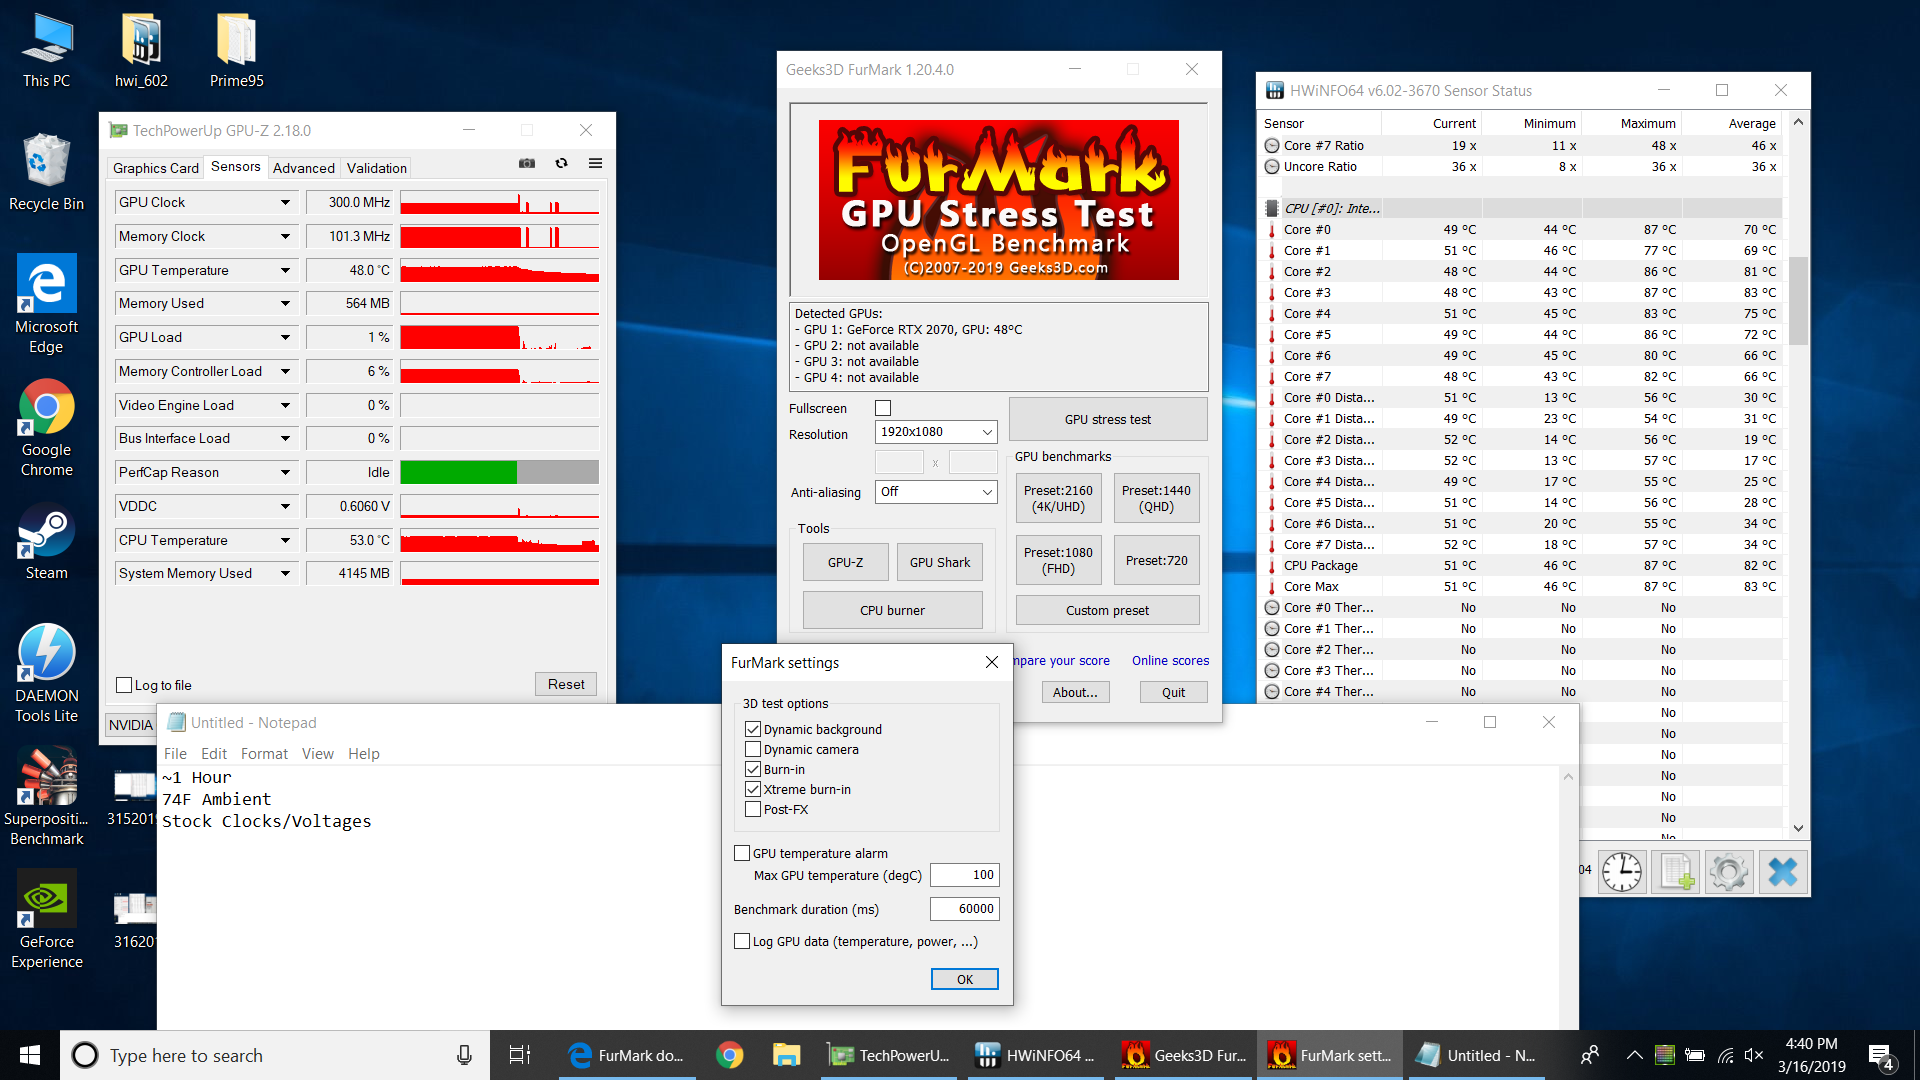Open Anti-aliasing dropdown

pyautogui.click(x=936, y=492)
